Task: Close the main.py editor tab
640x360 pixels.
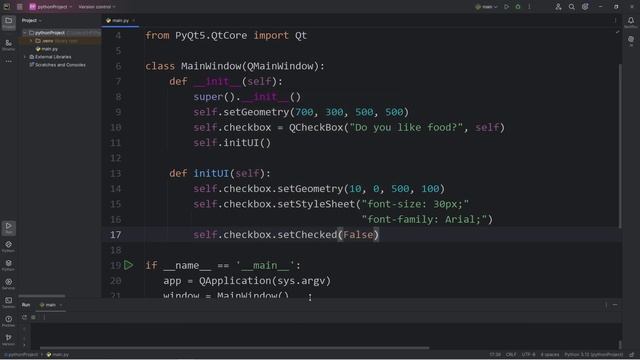Action: point(133,20)
